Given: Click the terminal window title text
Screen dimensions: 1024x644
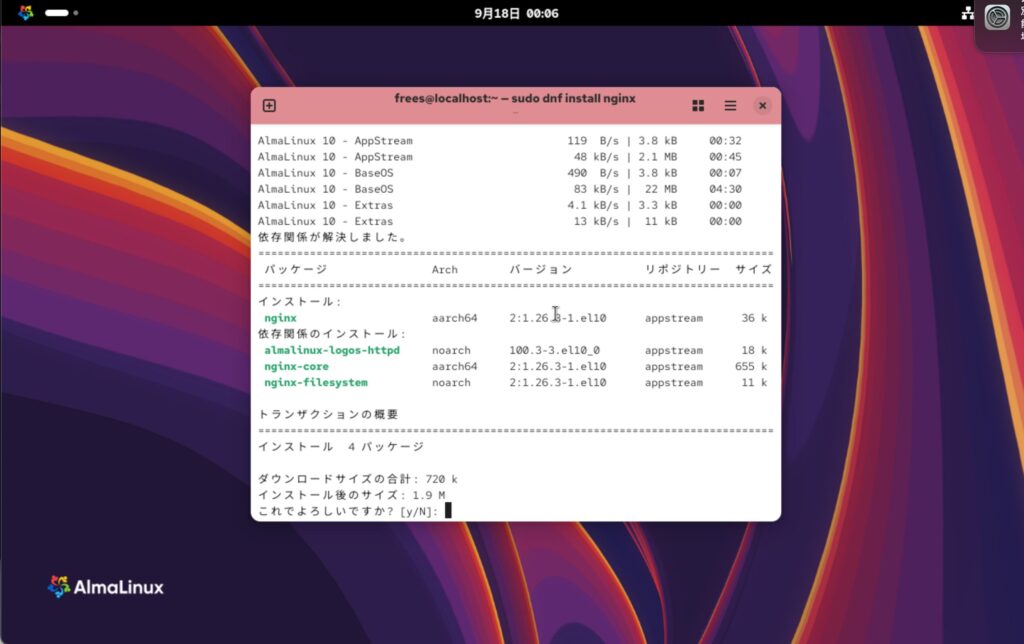Looking at the screenshot, I should [515, 98].
